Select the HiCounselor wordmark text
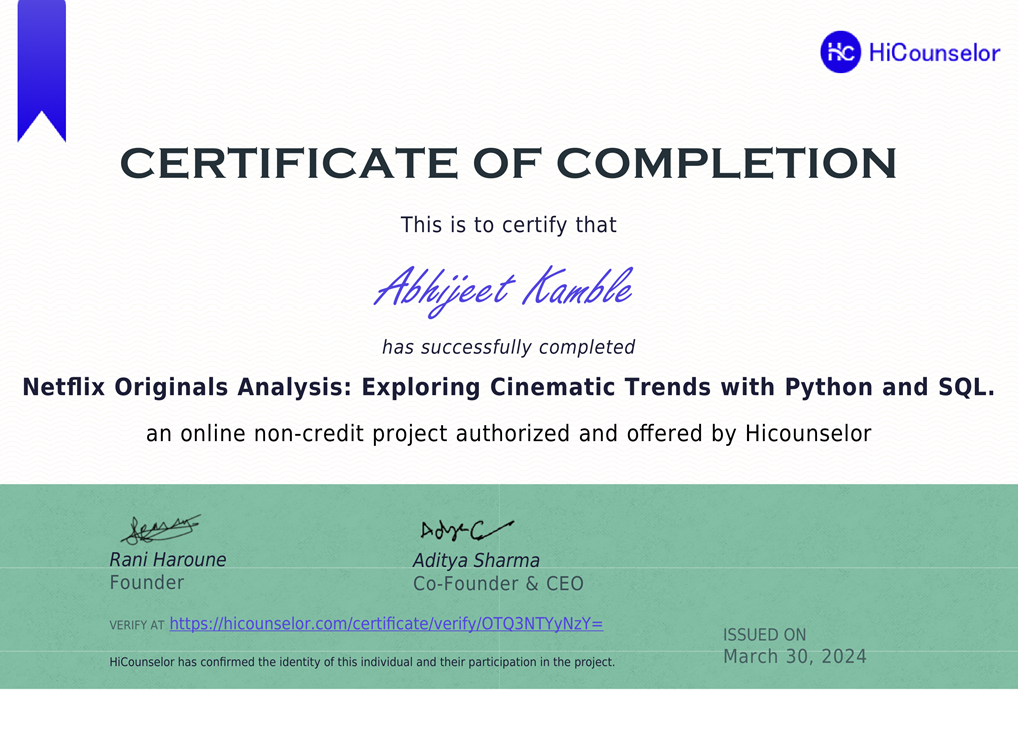Image resolution: width=1018 pixels, height=732 pixels. click(x=932, y=53)
